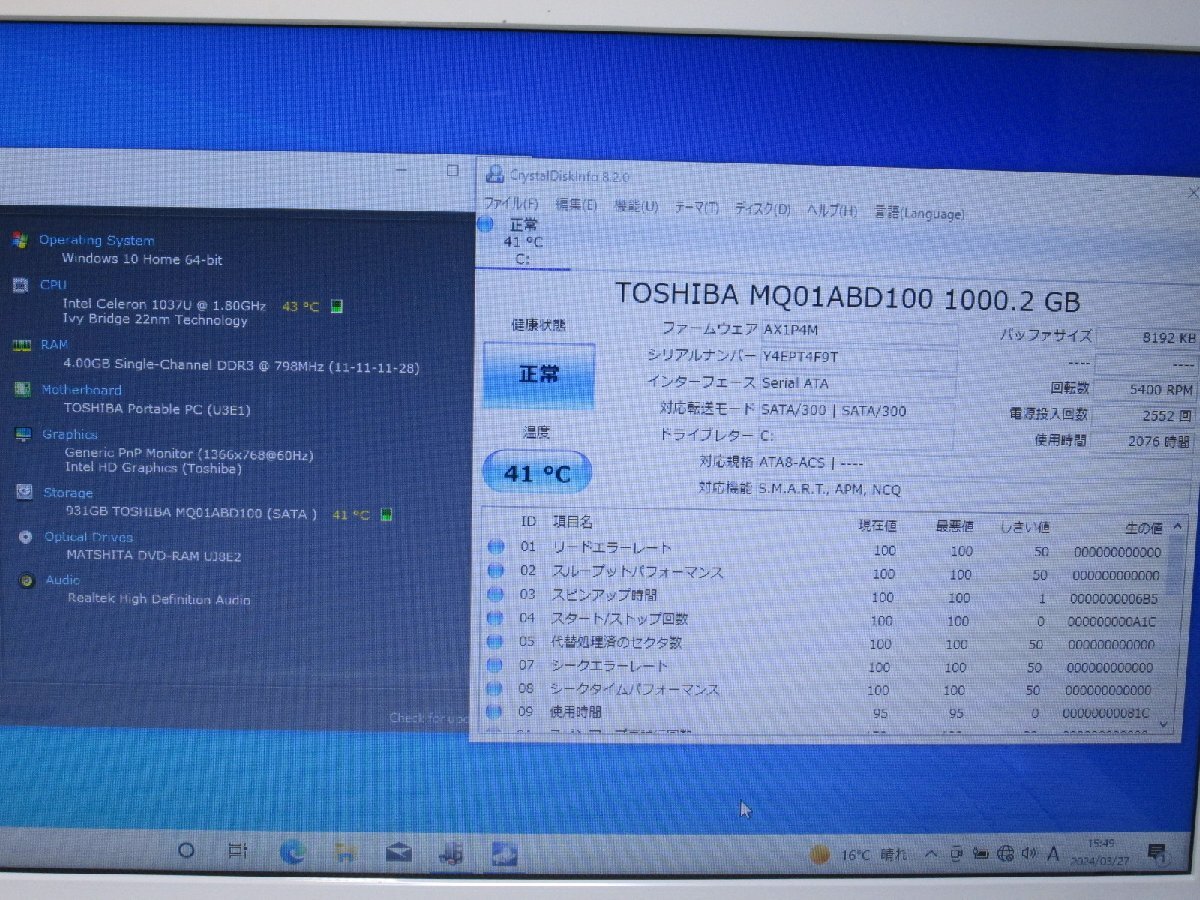The height and width of the screenshot is (900, 1200).
Task: Click the RAM module icon in Speccy
Action: (20, 345)
